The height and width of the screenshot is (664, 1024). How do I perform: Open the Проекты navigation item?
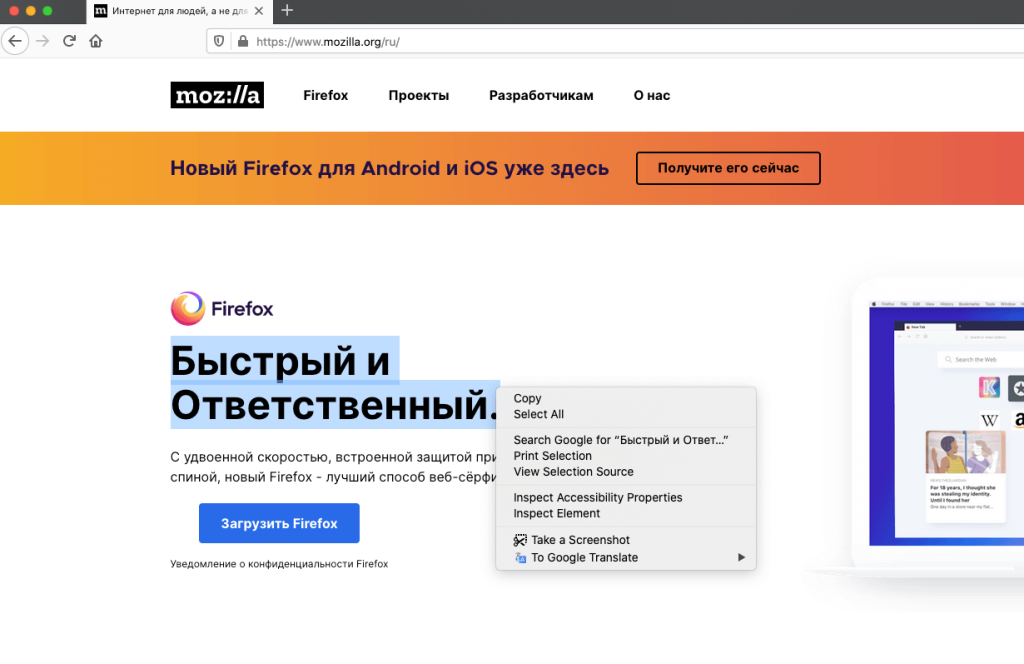pyautogui.click(x=419, y=95)
